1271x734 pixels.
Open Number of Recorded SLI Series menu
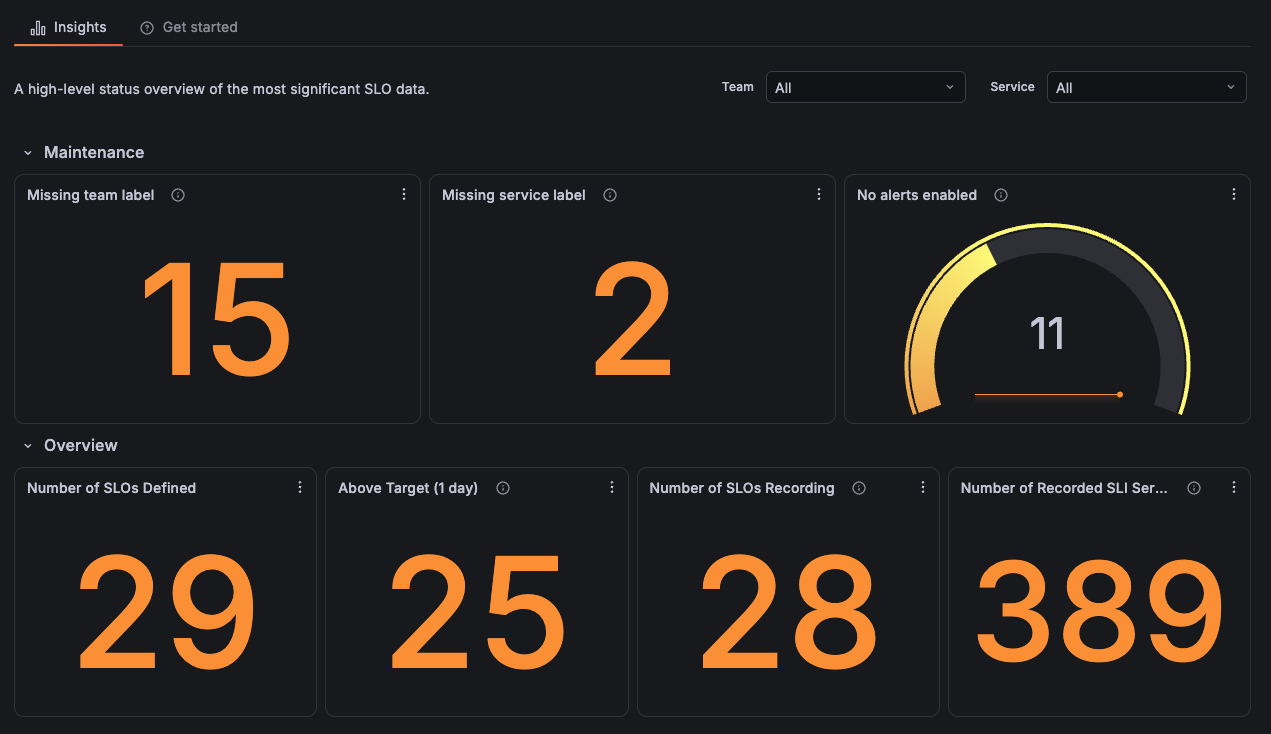[1234, 488]
